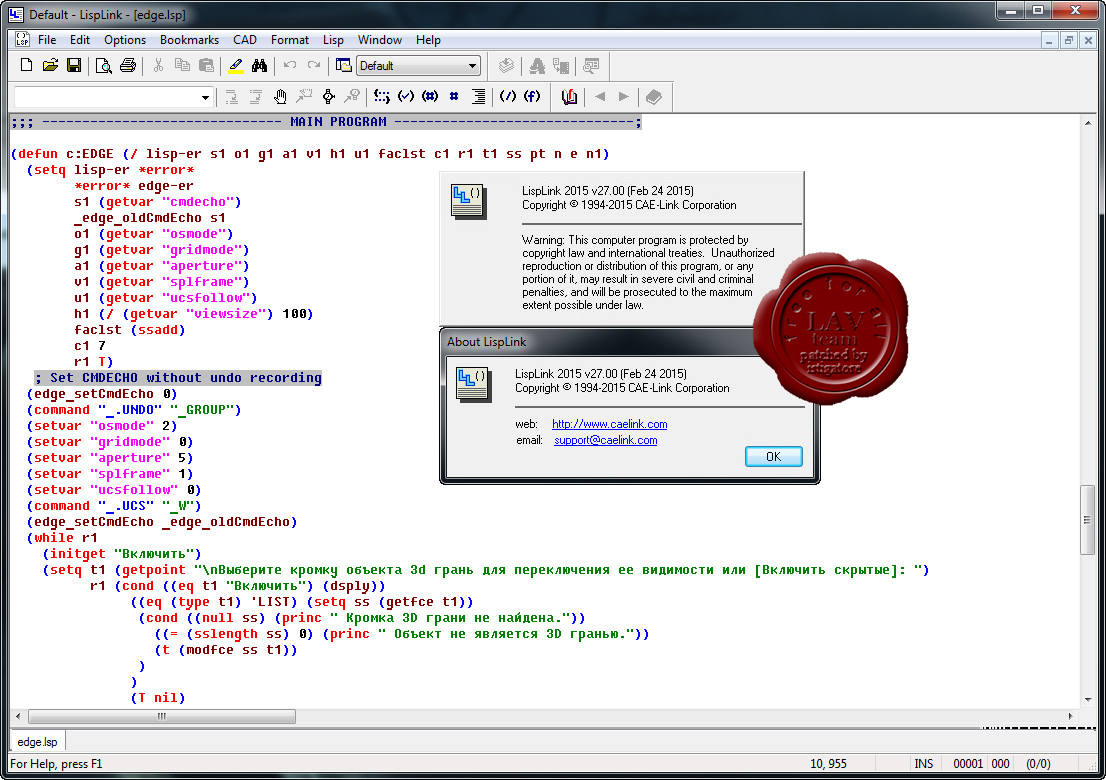The width and height of the screenshot is (1106, 780).
Task: Go to previous bookmark arrow
Action: pos(600,97)
